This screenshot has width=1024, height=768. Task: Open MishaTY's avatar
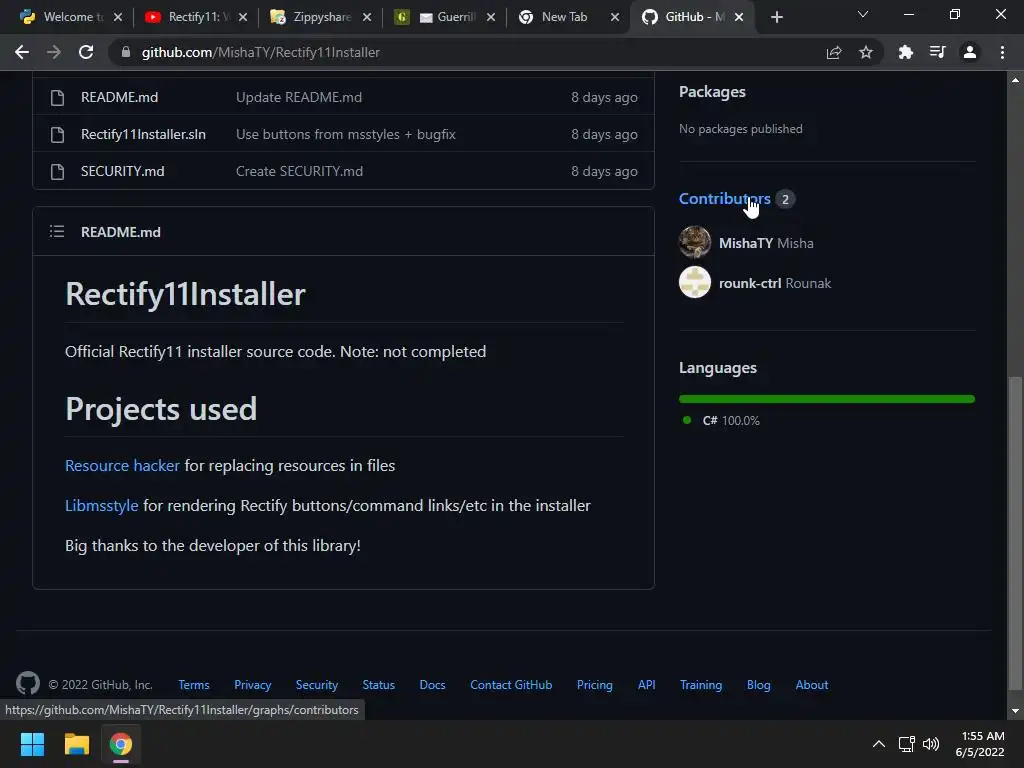coord(695,242)
